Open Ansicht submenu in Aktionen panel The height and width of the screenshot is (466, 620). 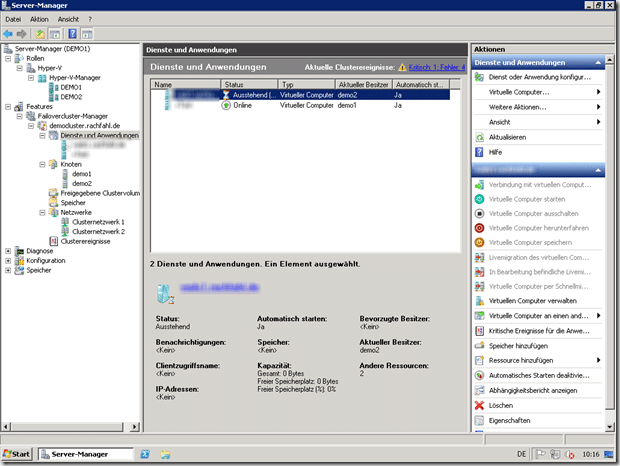[537, 122]
